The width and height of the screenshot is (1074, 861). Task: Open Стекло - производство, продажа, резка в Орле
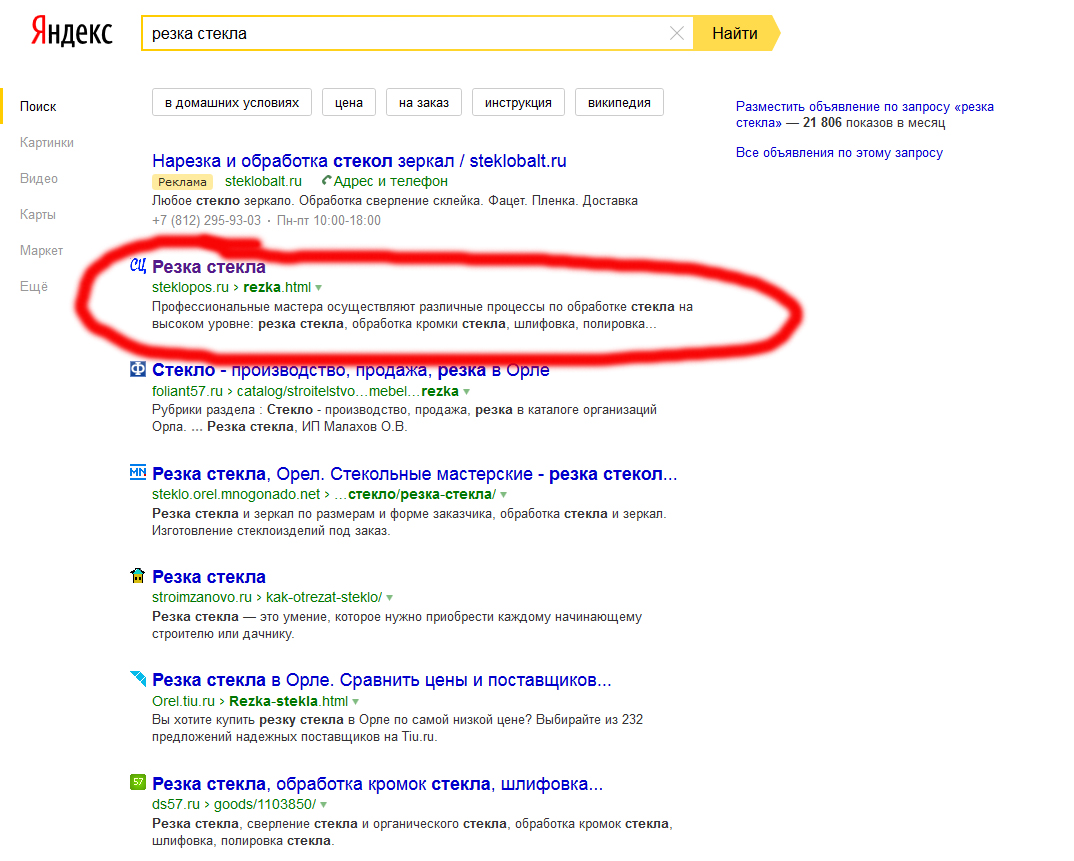351,370
